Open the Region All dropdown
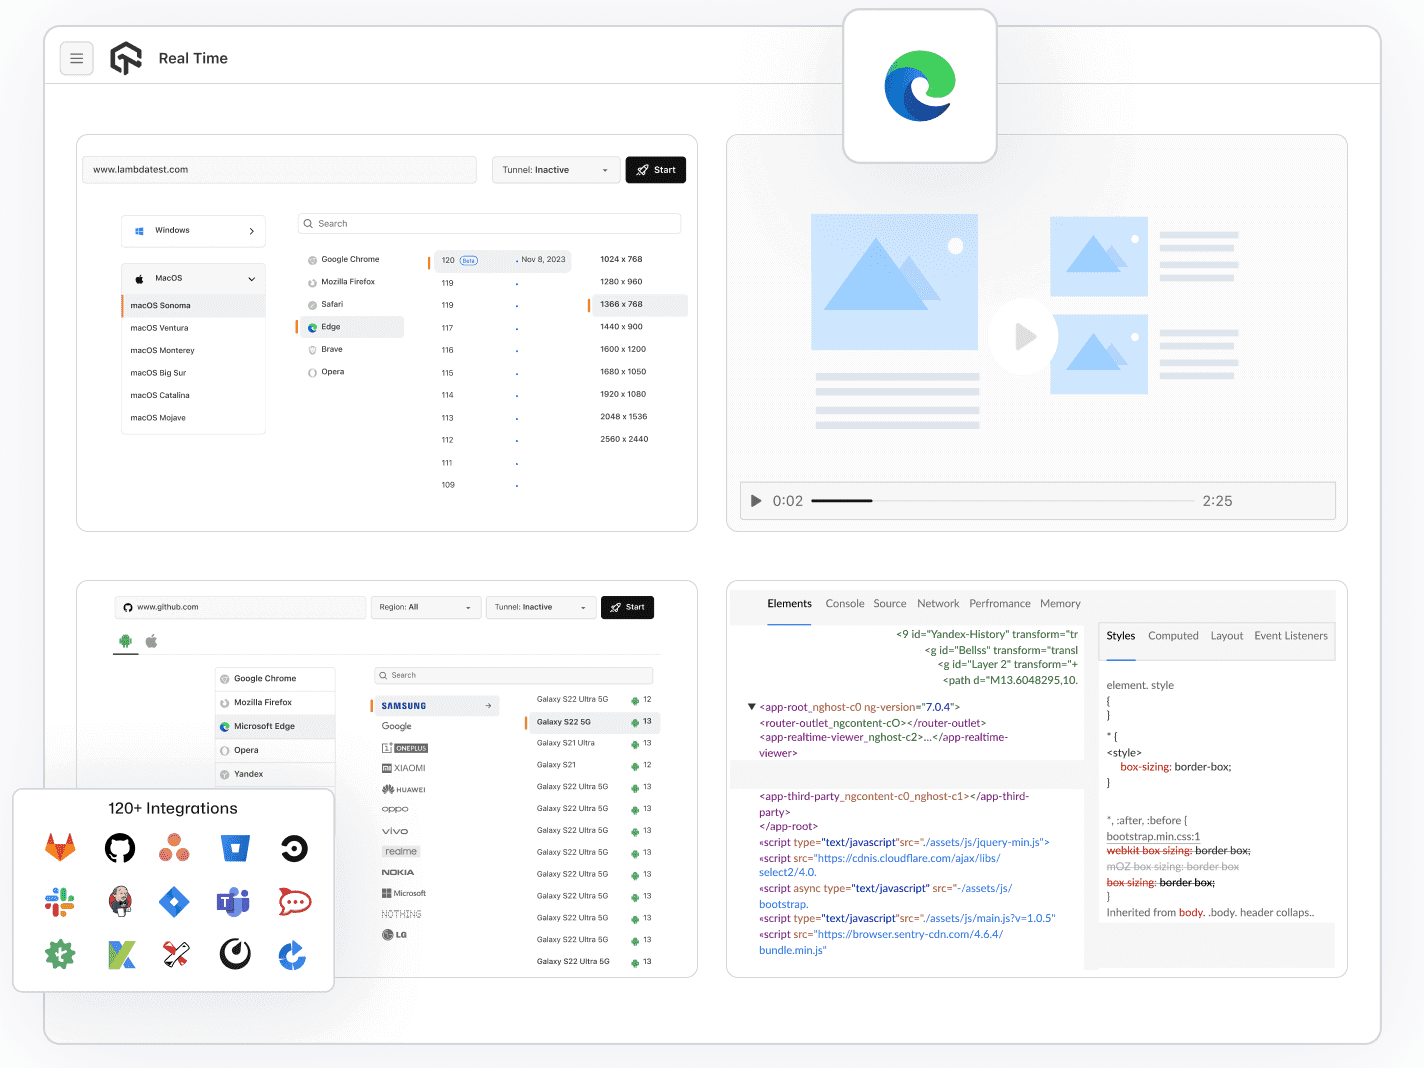 [x=426, y=607]
